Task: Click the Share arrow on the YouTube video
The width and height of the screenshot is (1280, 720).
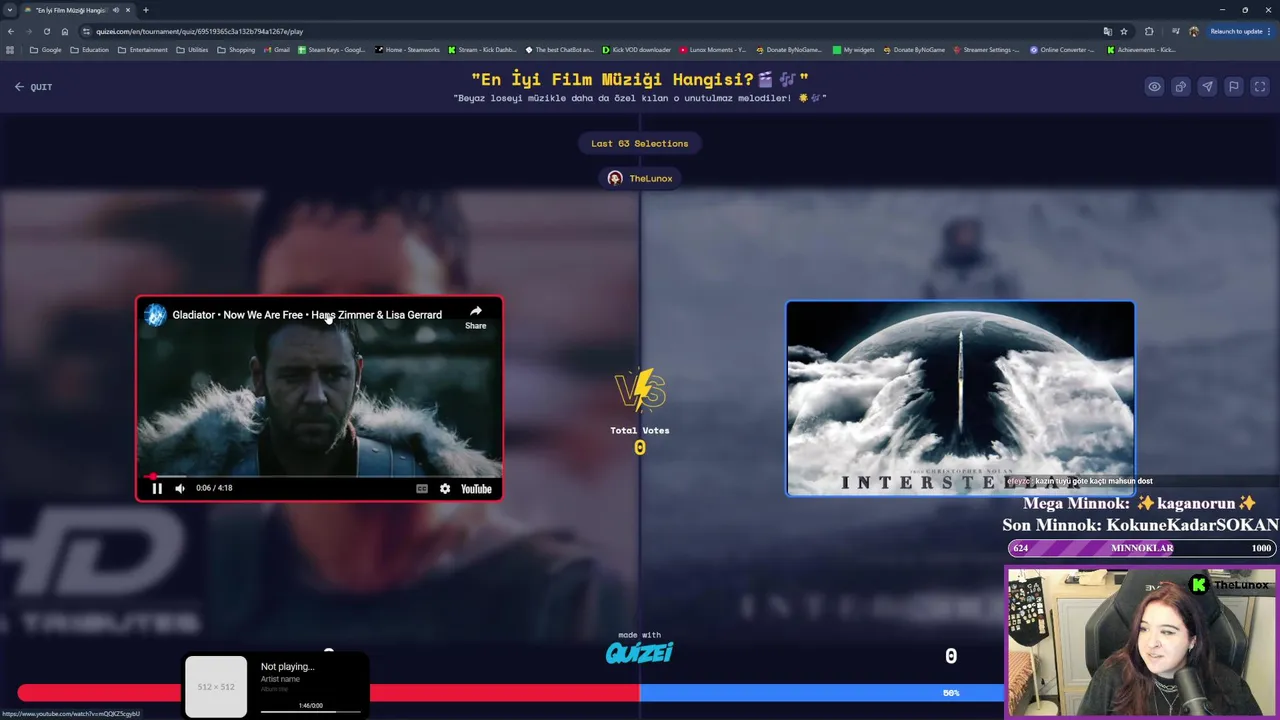Action: pos(476,317)
